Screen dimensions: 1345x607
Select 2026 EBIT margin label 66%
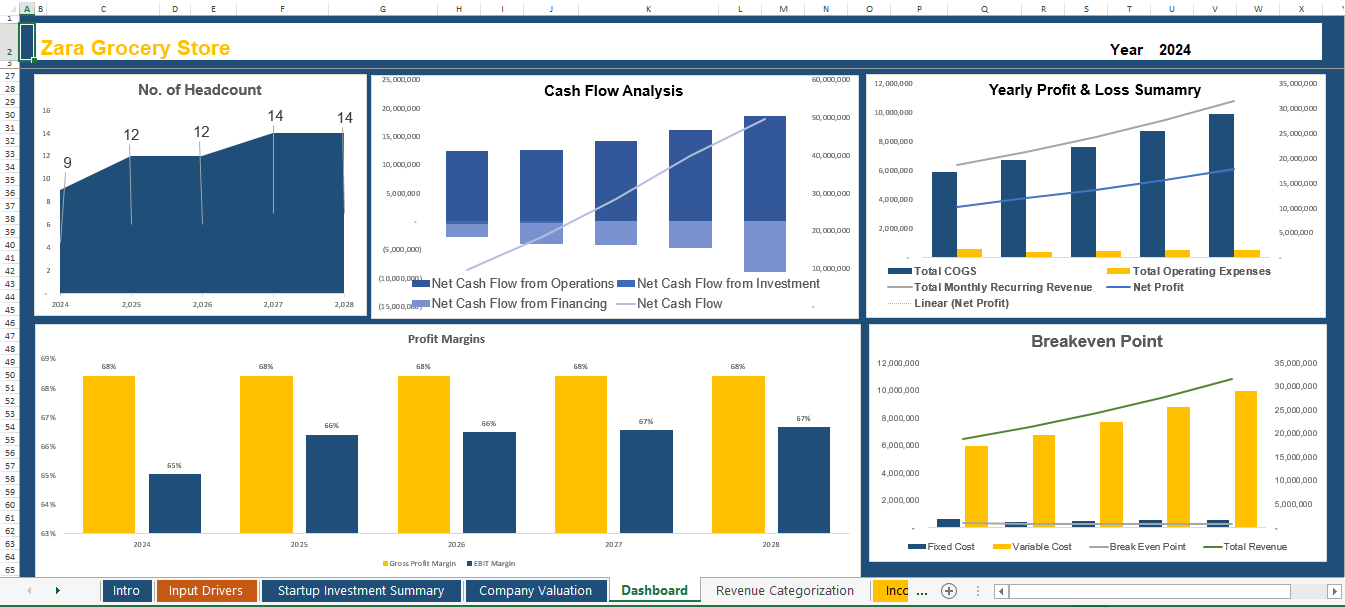489,424
